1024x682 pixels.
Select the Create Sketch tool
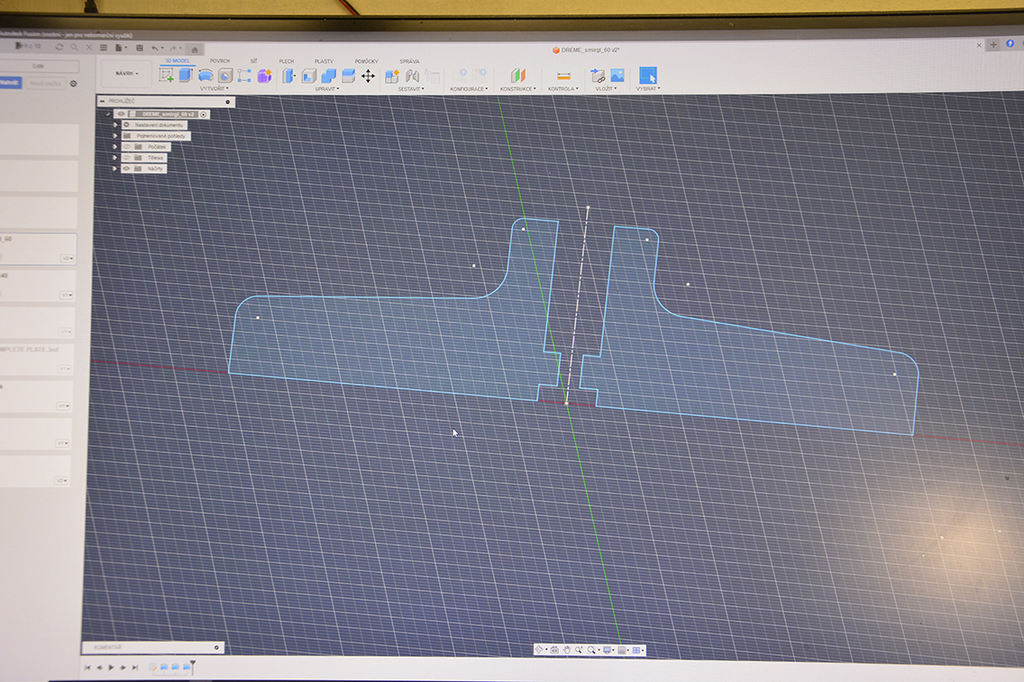166,76
